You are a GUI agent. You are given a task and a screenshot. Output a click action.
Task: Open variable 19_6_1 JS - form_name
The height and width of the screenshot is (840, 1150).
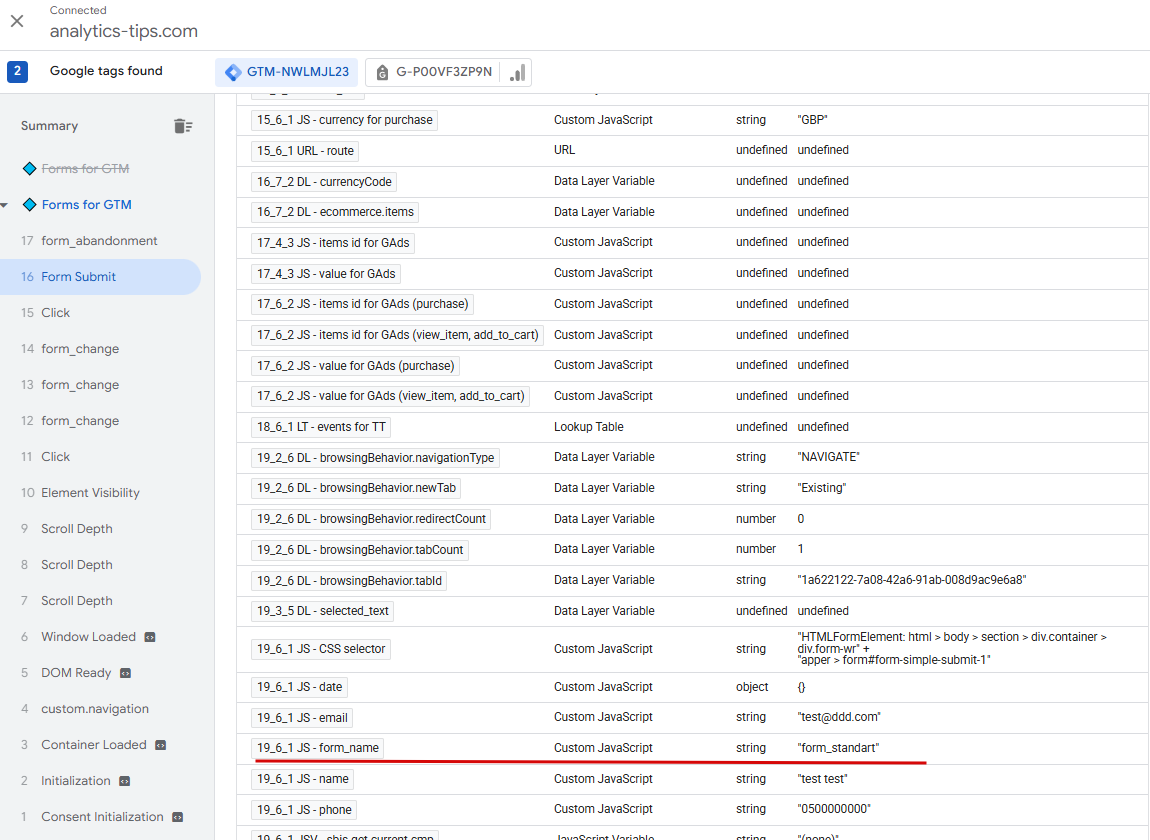coord(318,748)
